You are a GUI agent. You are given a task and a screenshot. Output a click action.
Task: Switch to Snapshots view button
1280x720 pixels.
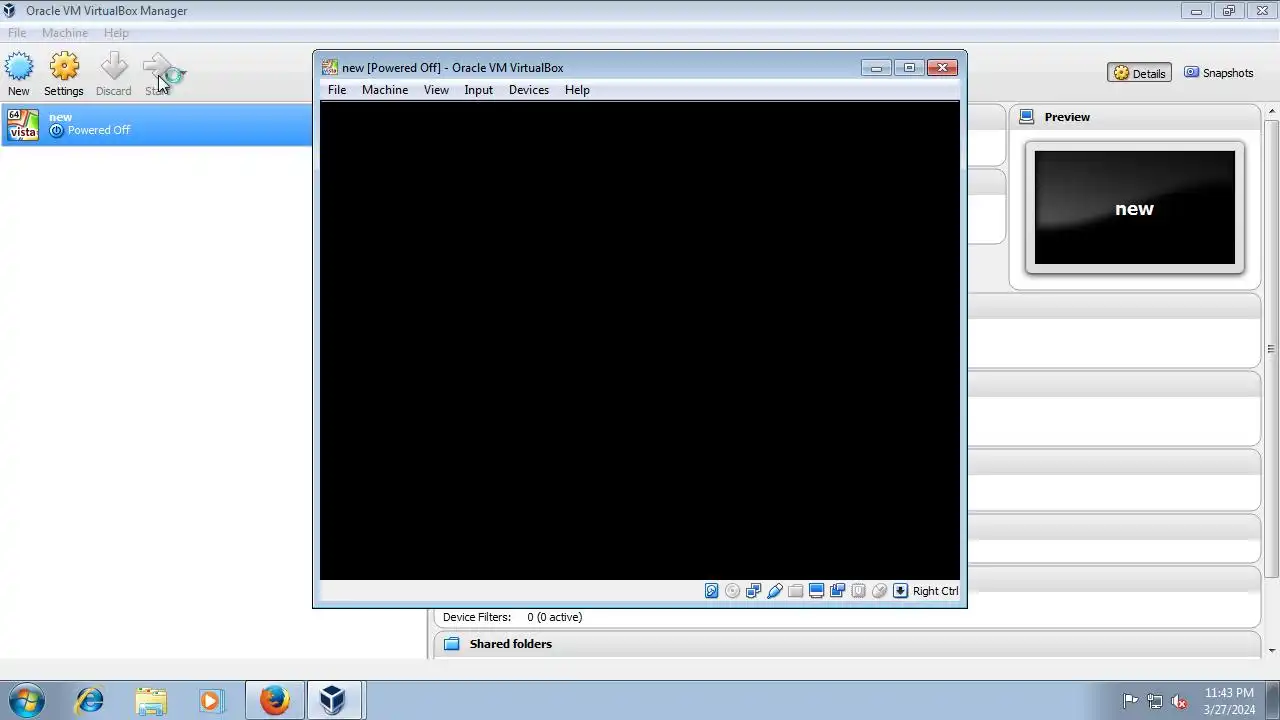coord(1218,73)
